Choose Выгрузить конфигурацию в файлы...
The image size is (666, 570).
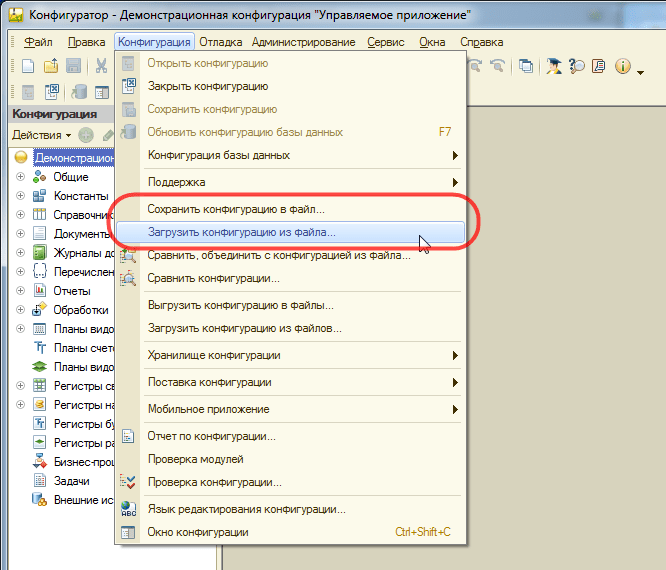tap(291, 305)
